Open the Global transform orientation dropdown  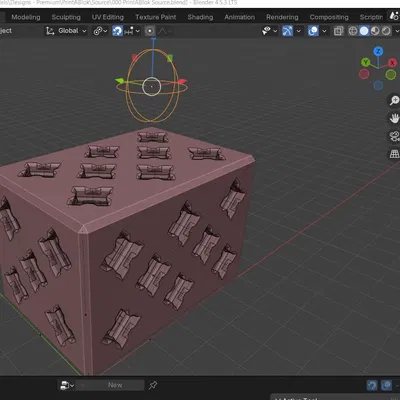click(x=66, y=31)
